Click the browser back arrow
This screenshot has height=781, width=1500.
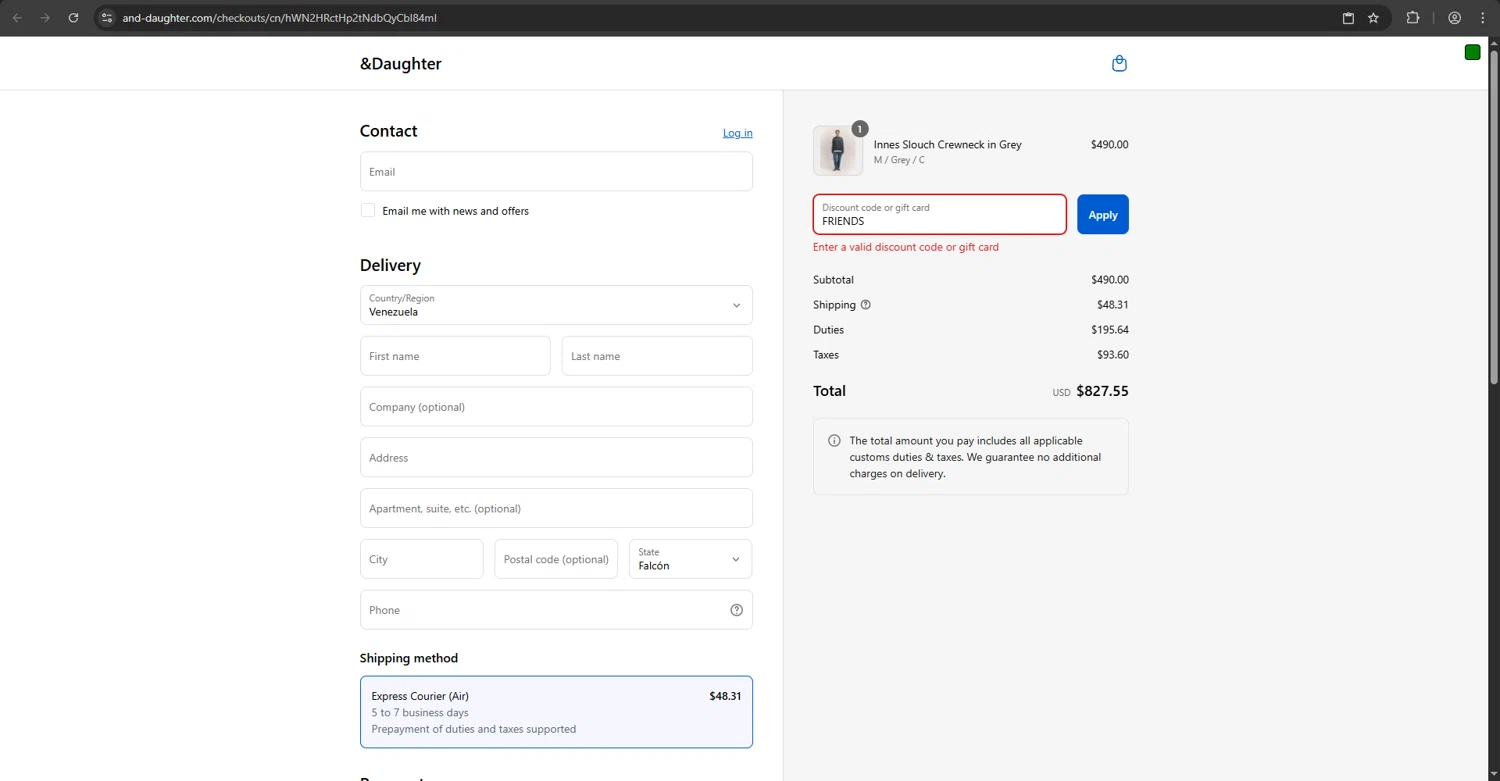17,18
